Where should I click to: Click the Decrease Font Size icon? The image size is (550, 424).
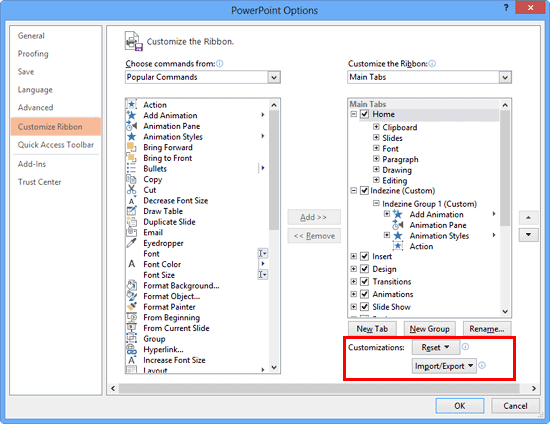click(132, 200)
